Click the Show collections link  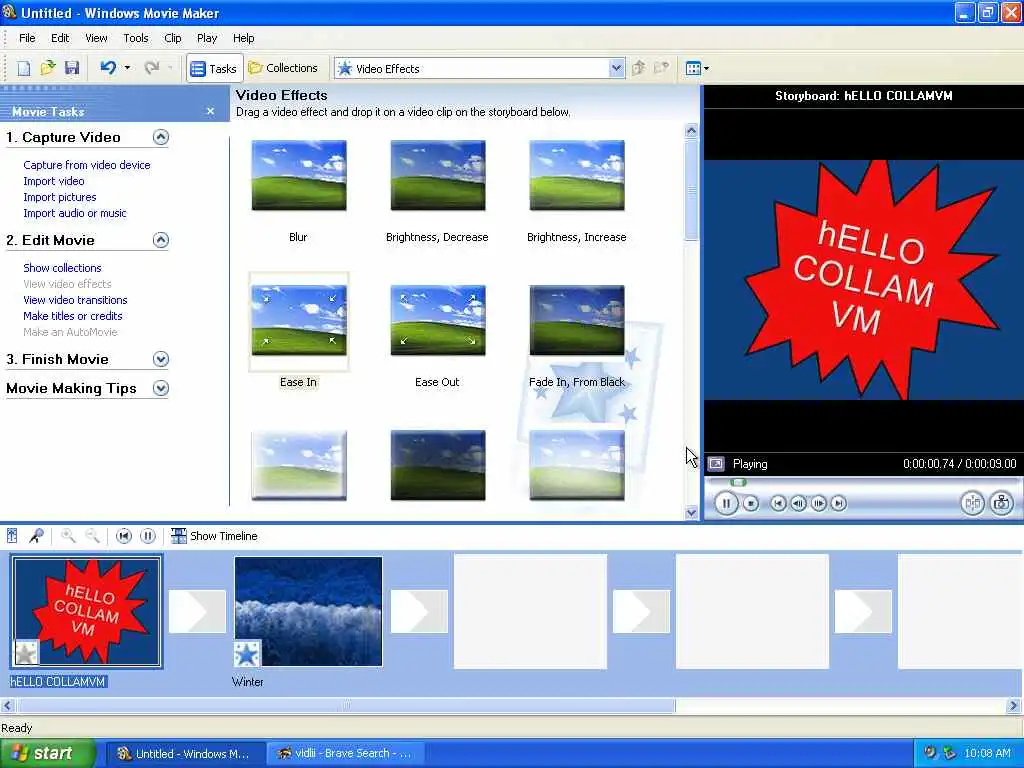click(x=62, y=268)
